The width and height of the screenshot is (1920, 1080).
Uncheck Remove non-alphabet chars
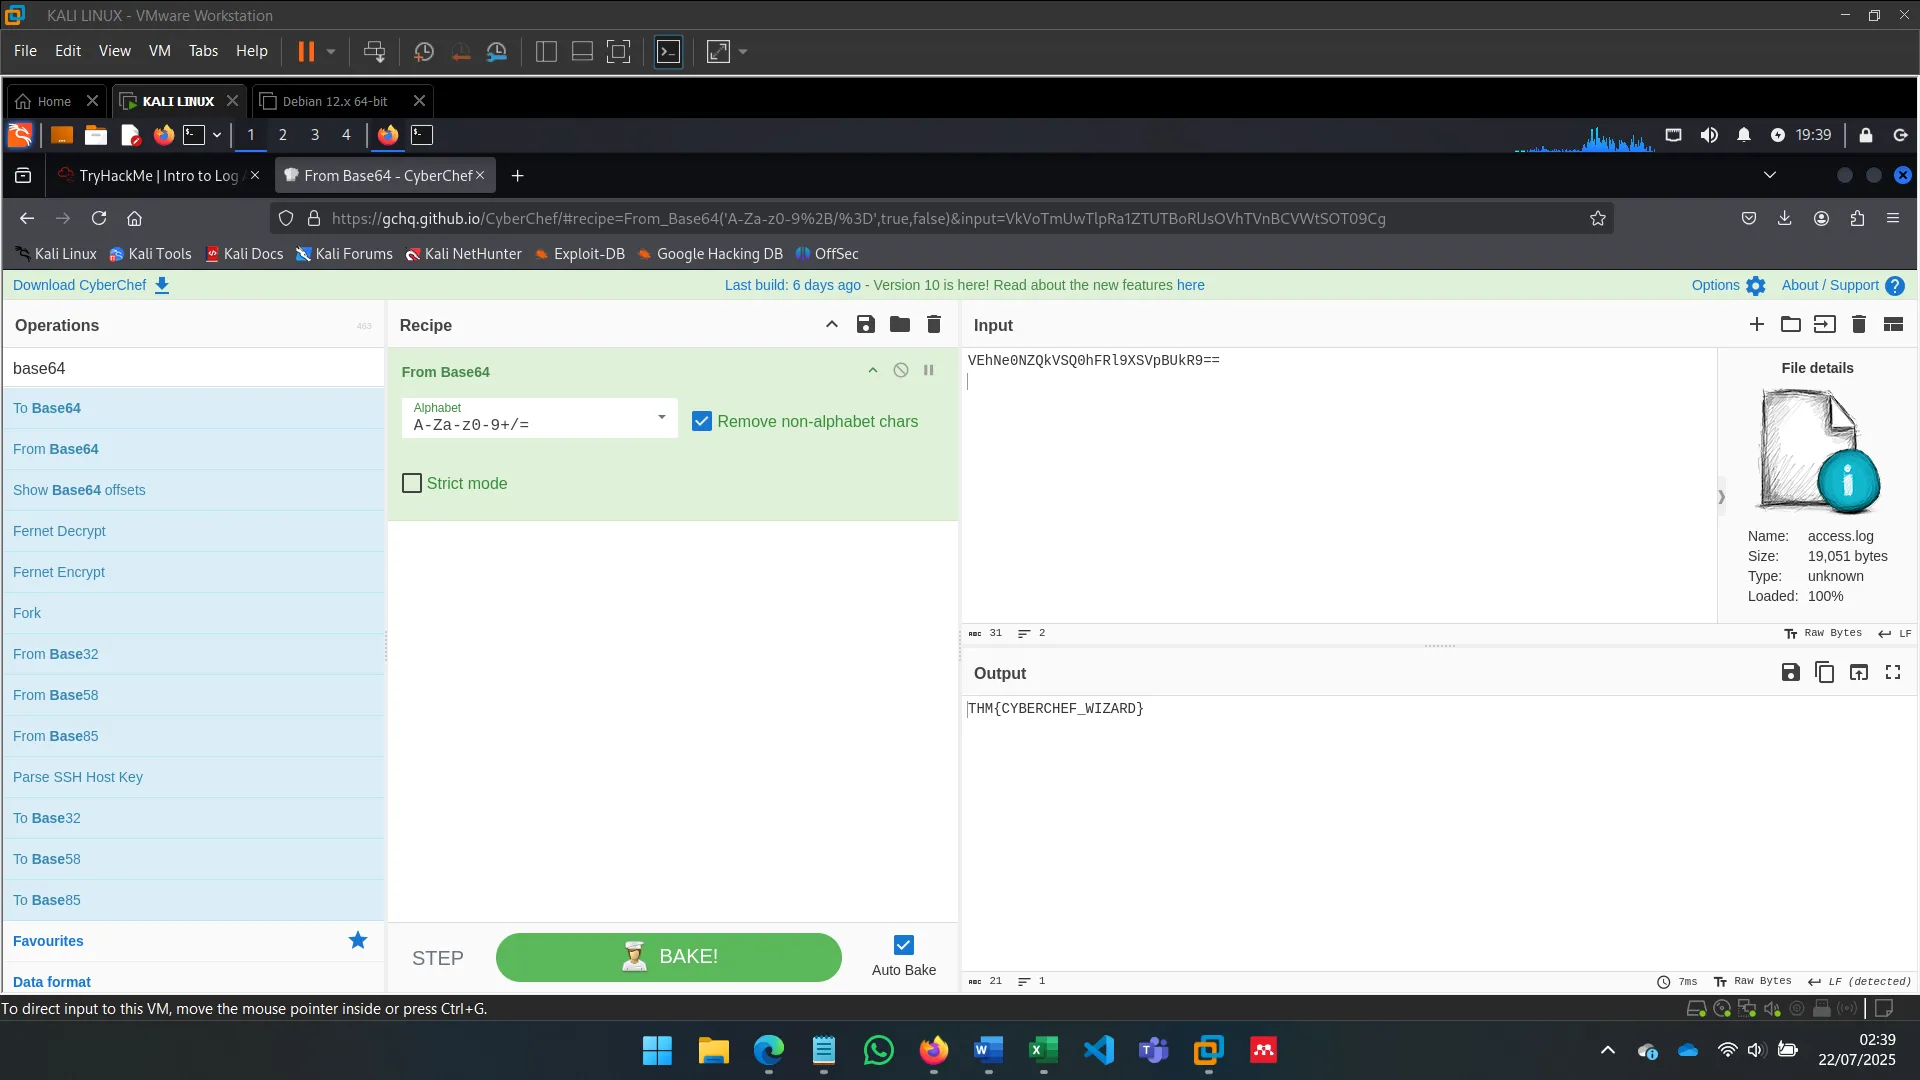pyautogui.click(x=702, y=421)
